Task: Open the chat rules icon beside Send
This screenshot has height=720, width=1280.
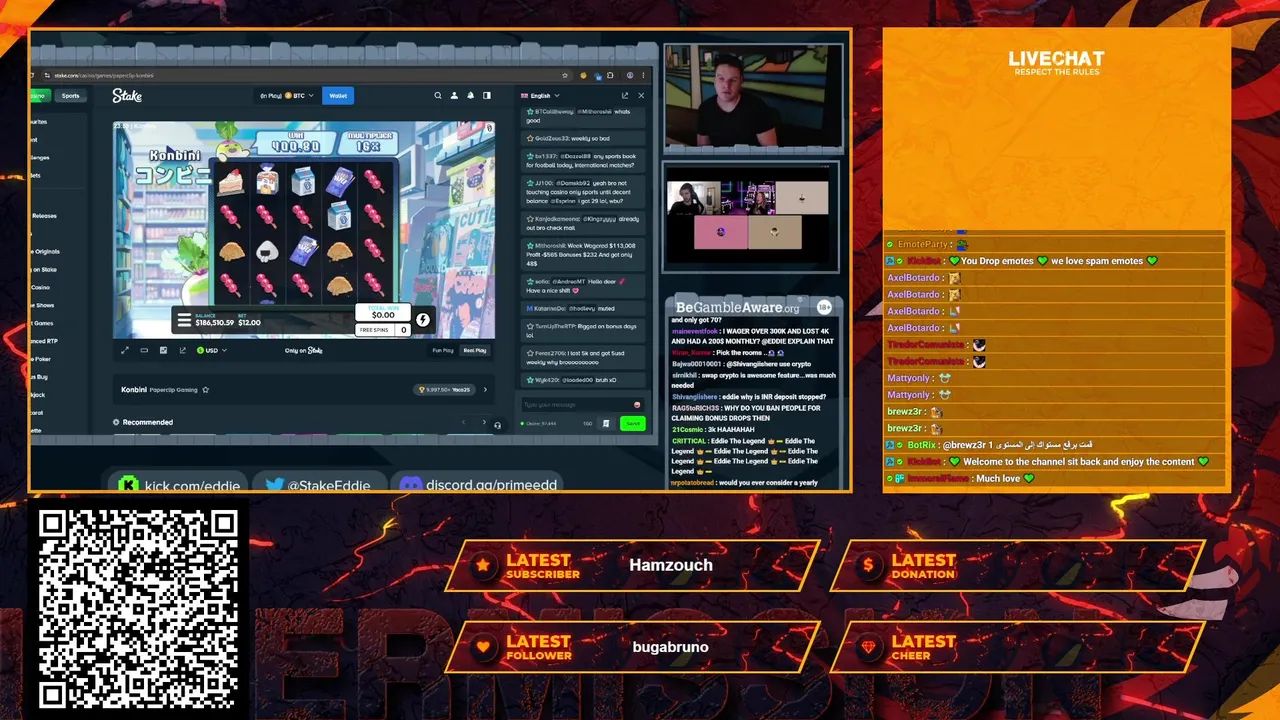Action: pos(606,424)
